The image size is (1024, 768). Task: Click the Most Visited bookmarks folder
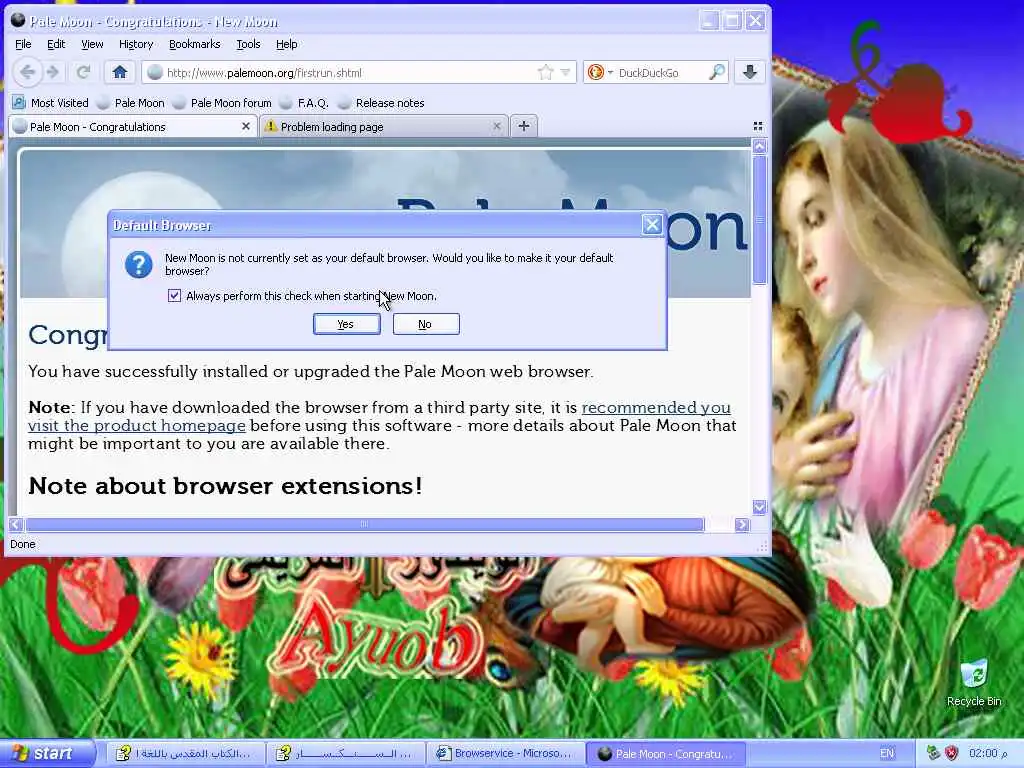point(50,103)
